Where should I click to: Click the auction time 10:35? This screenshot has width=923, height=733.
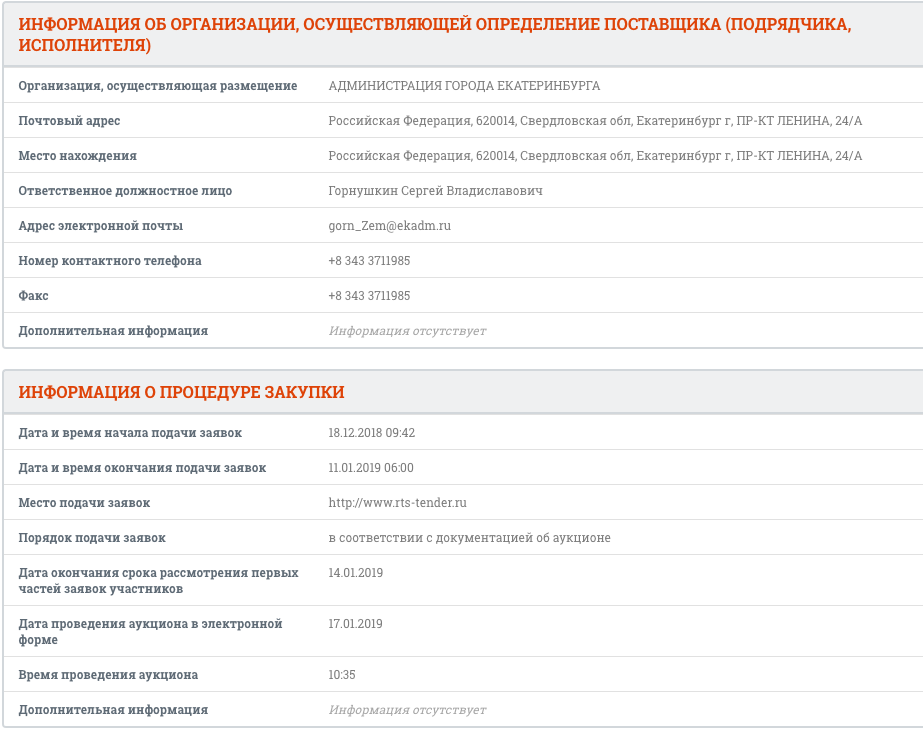[342, 675]
